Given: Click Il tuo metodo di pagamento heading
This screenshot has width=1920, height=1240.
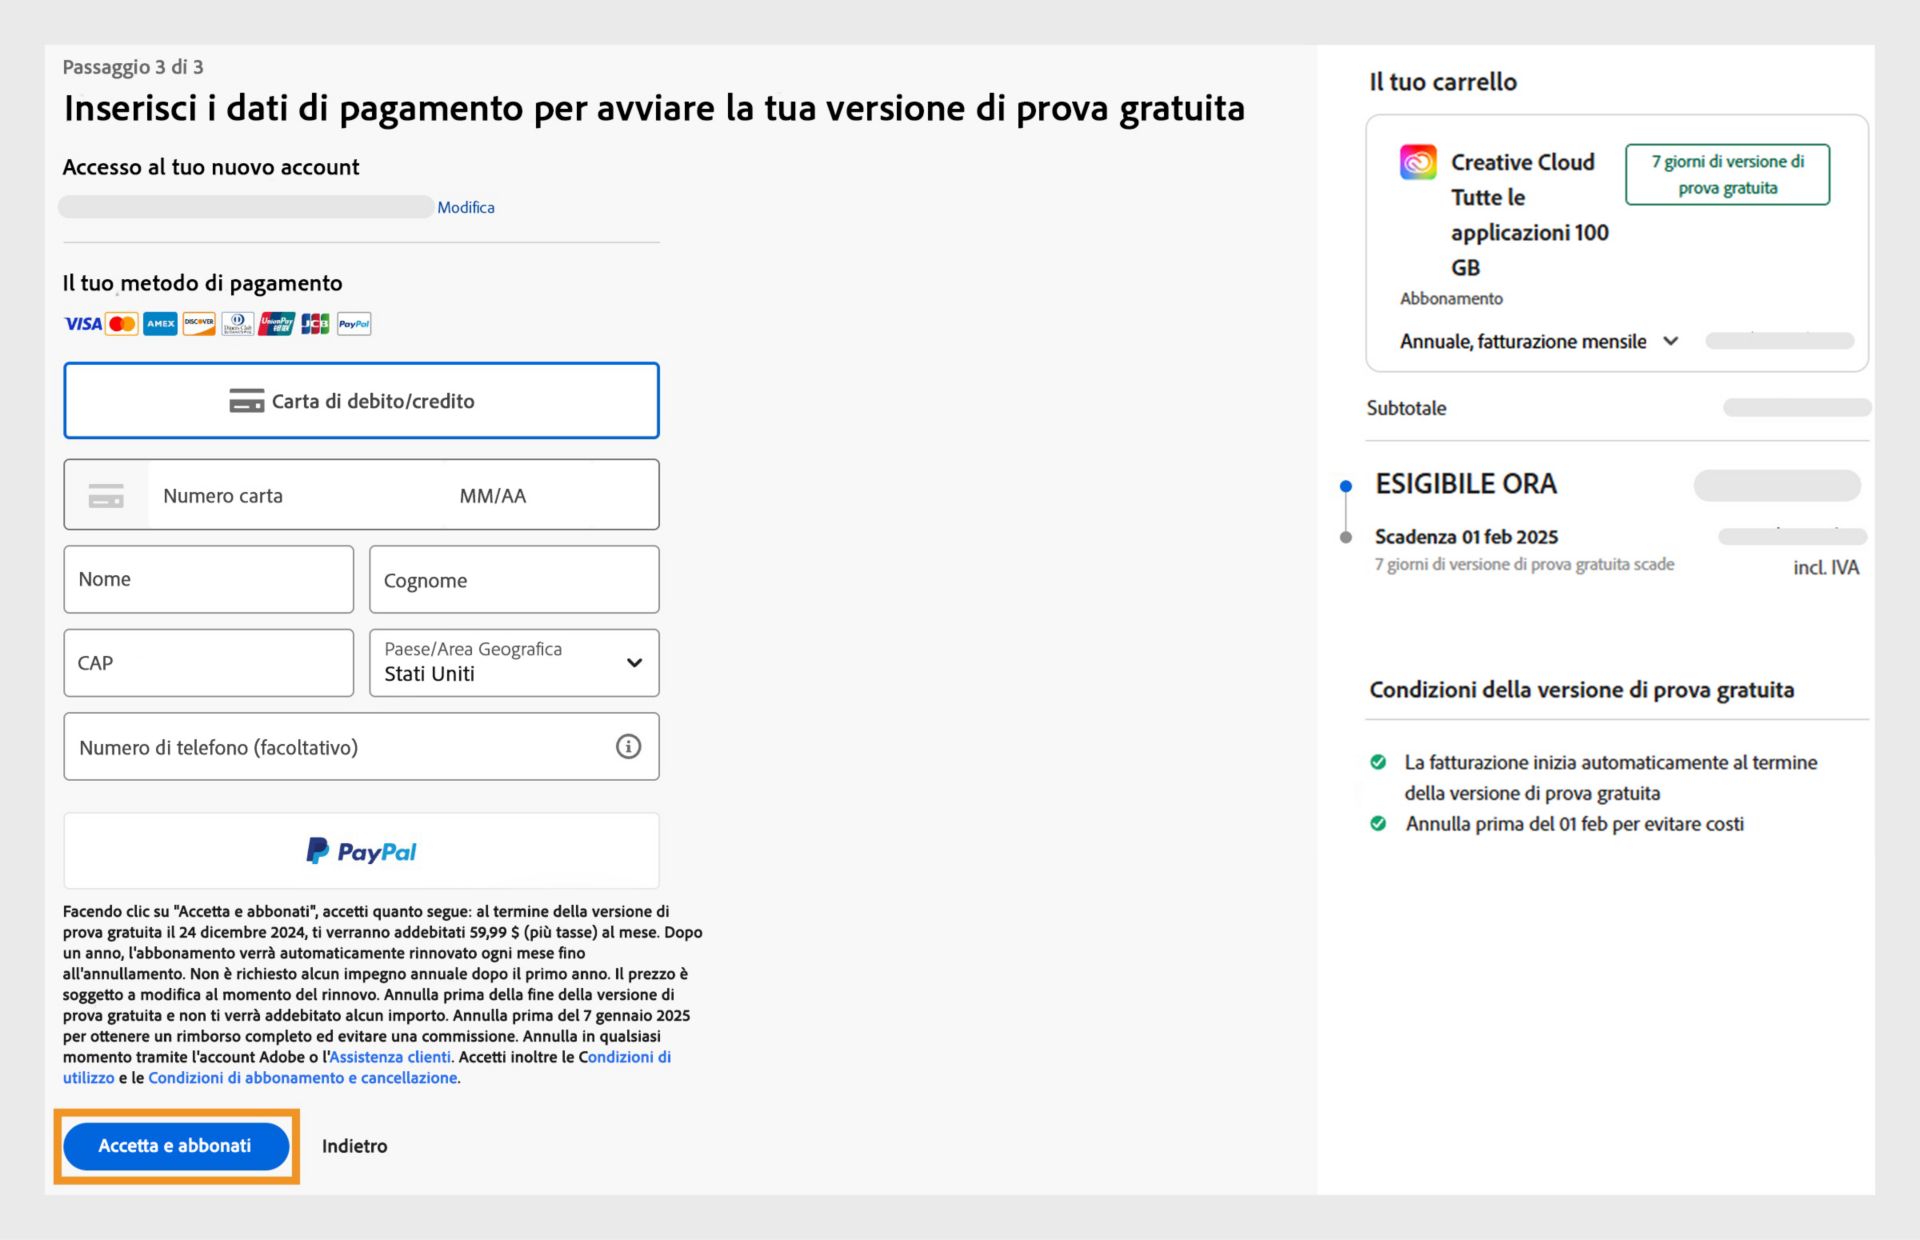Looking at the screenshot, I should click(x=203, y=283).
